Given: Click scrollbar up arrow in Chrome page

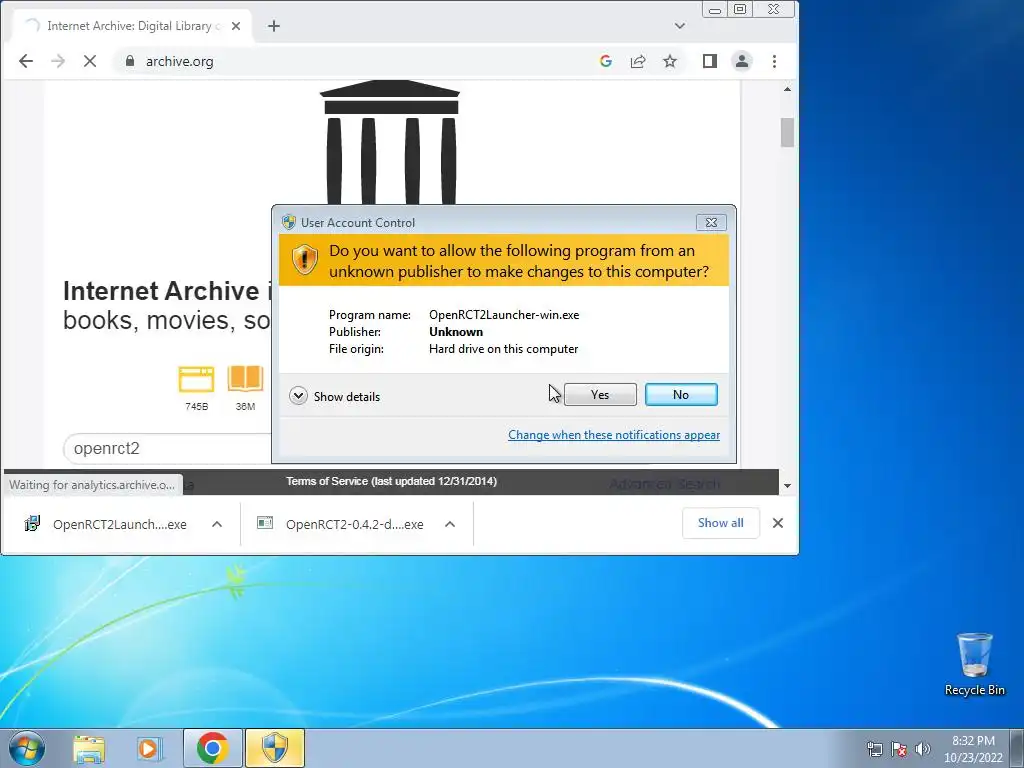Looking at the screenshot, I should pyautogui.click(x=787, y=89).
